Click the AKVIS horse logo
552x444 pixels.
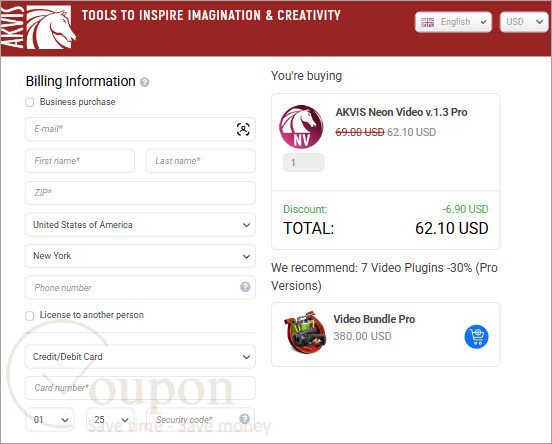[38, 27]
